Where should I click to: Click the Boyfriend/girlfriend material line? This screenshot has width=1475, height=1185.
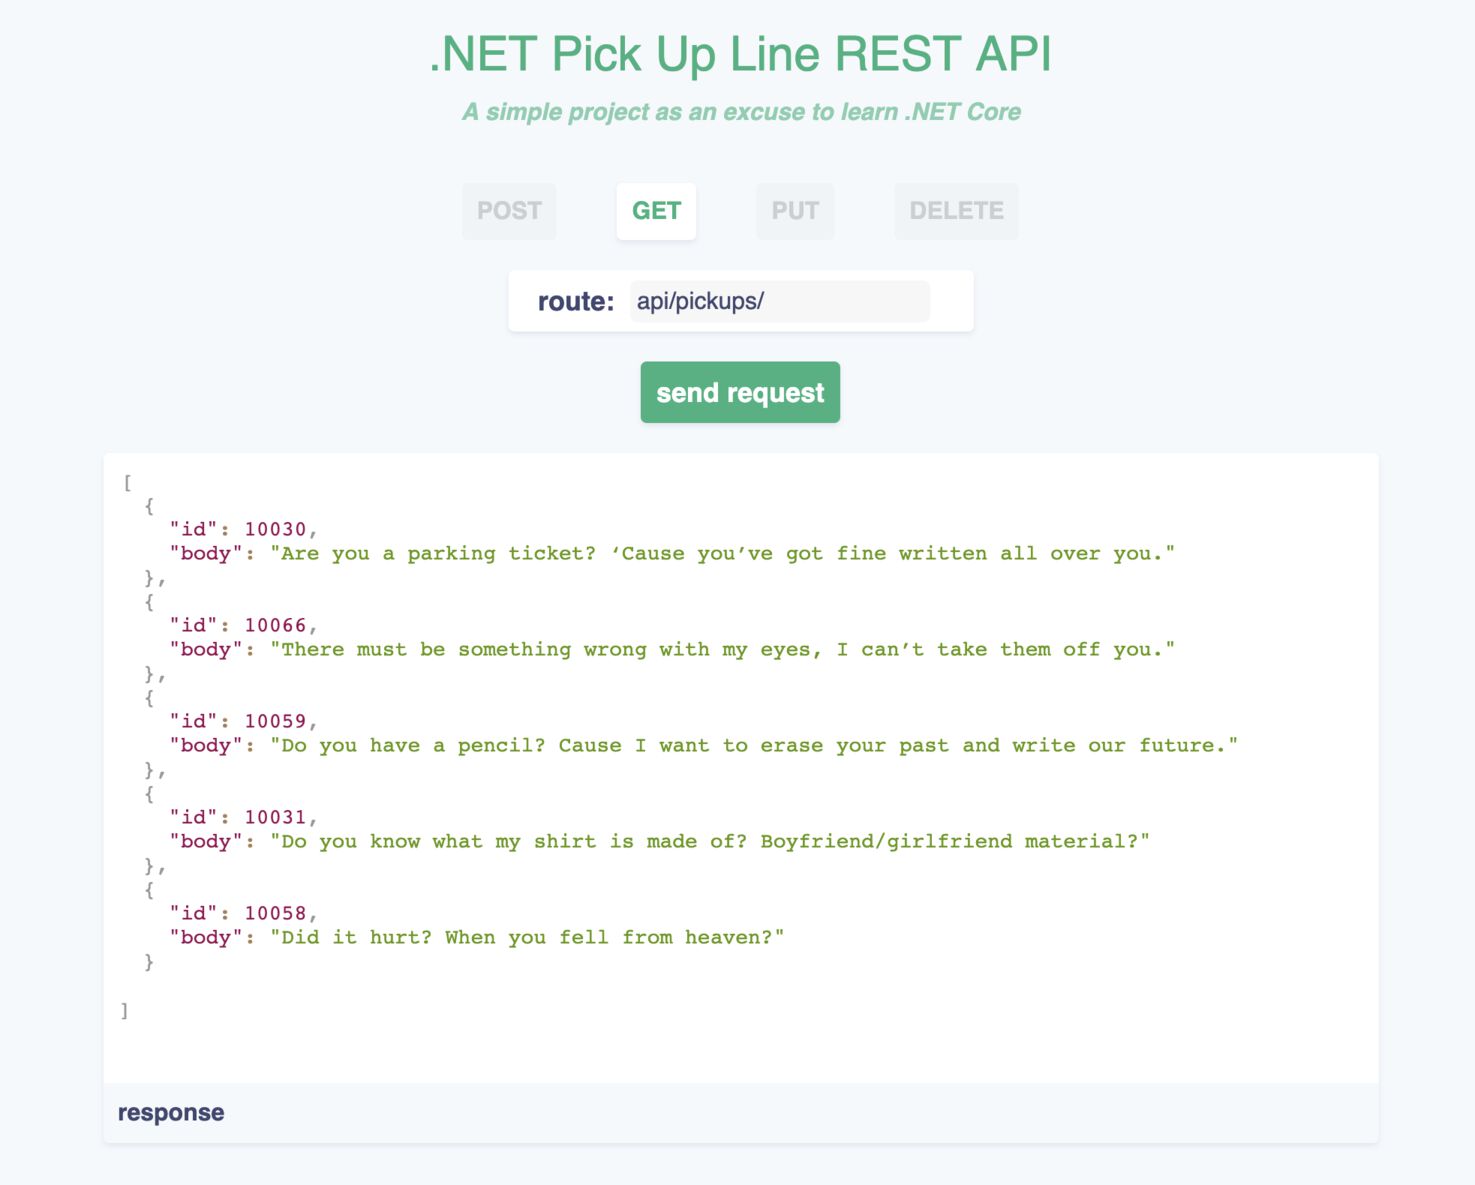pos(710,842)
